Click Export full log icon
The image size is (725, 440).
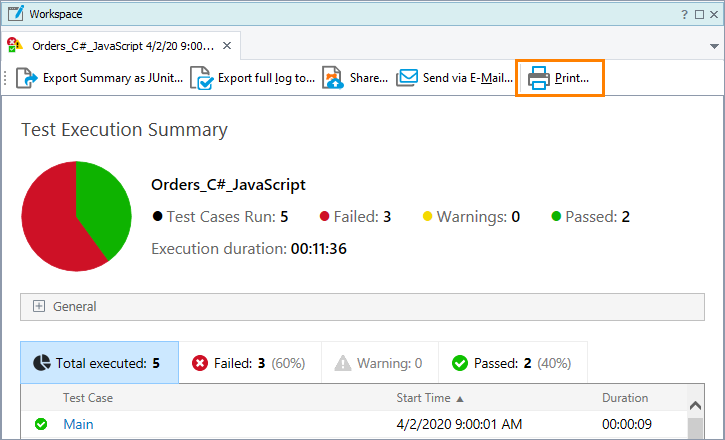202,78
